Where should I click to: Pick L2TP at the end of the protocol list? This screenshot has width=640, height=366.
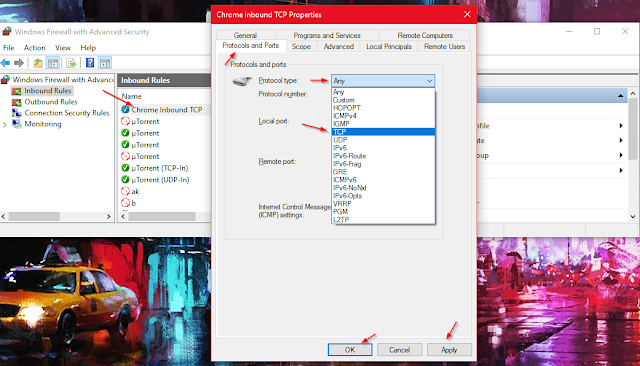[x=383, y=220]
